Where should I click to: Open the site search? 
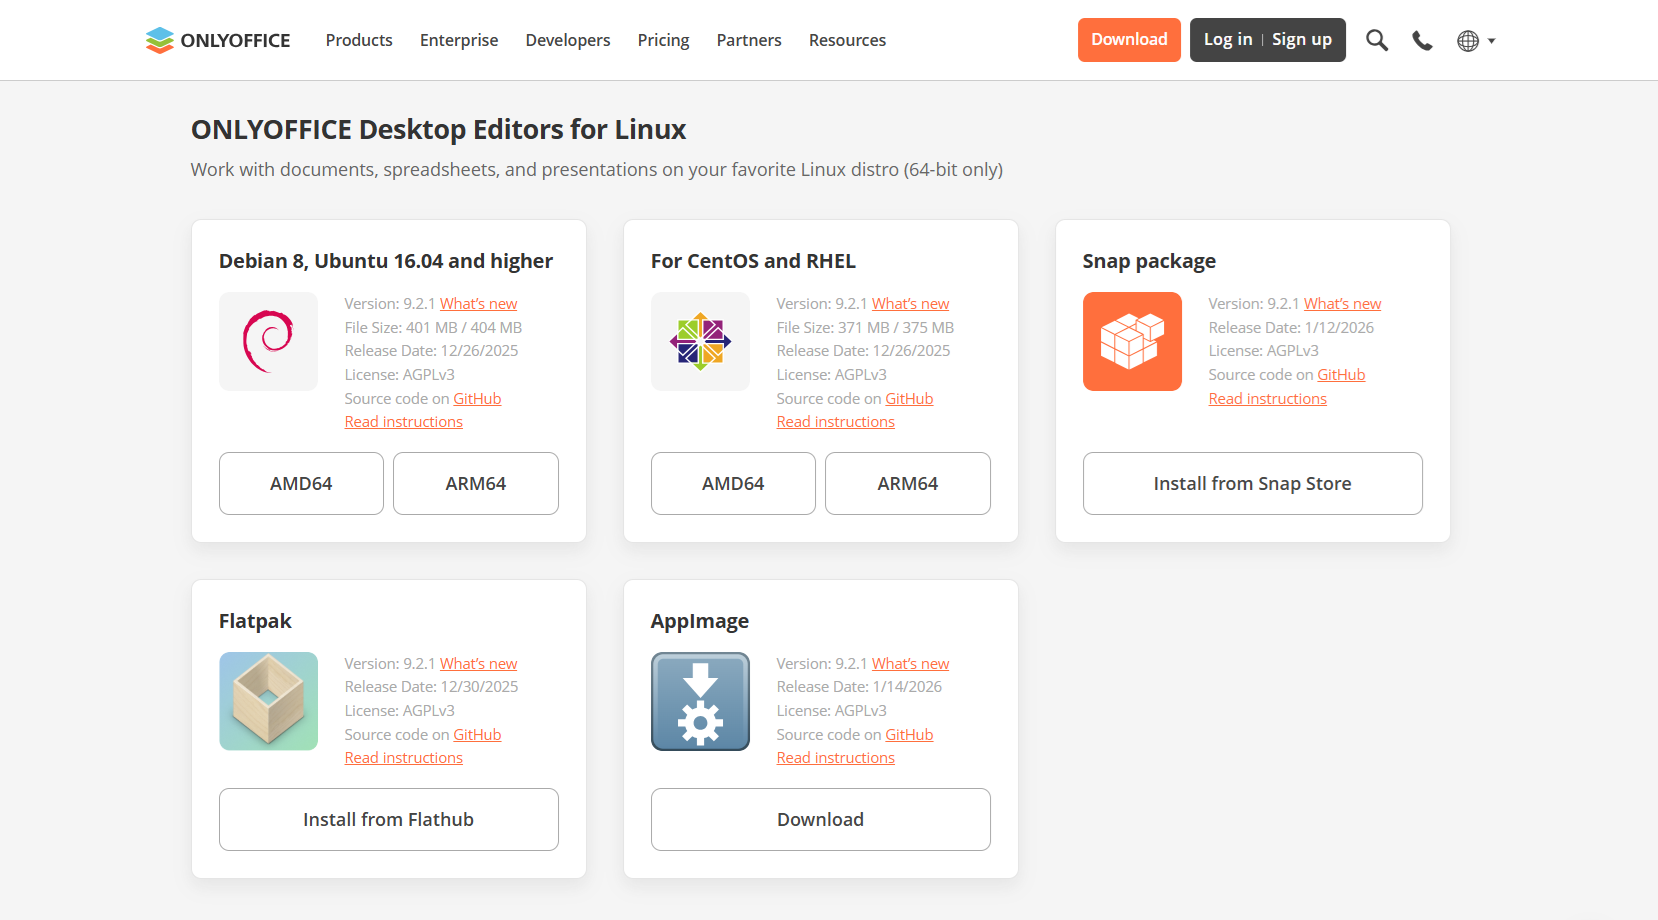pos(1377,40)
